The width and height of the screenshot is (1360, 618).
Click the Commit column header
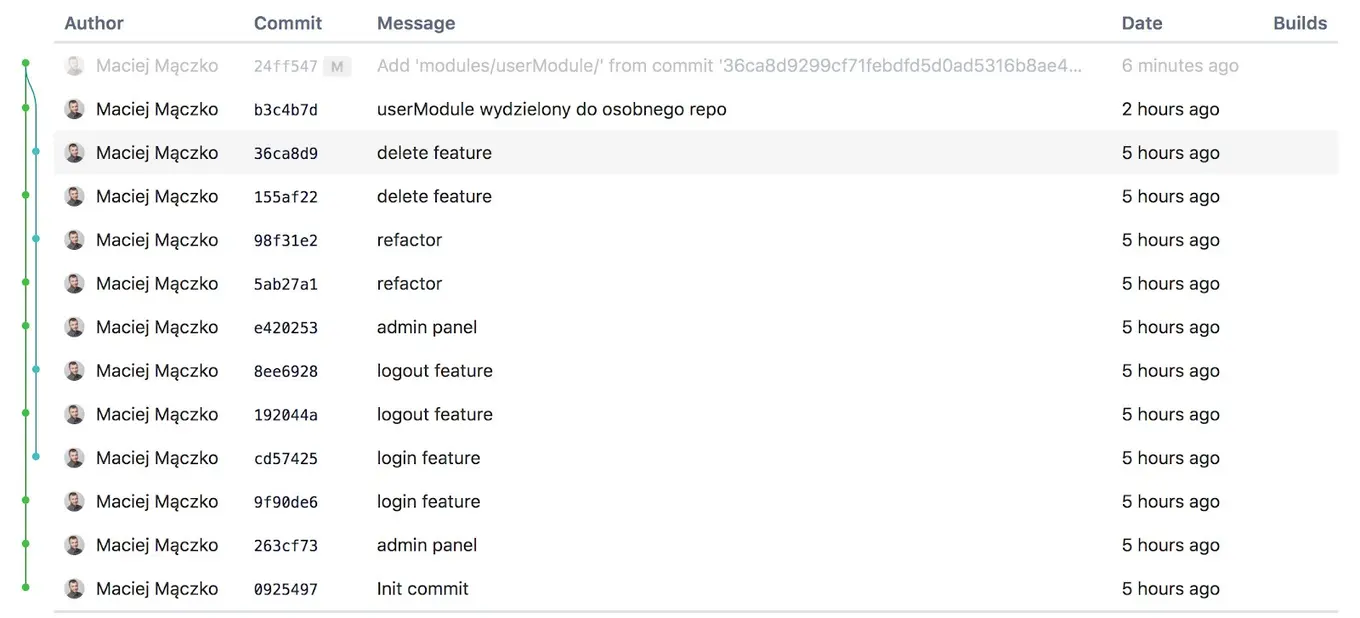(x=287, y=22)
